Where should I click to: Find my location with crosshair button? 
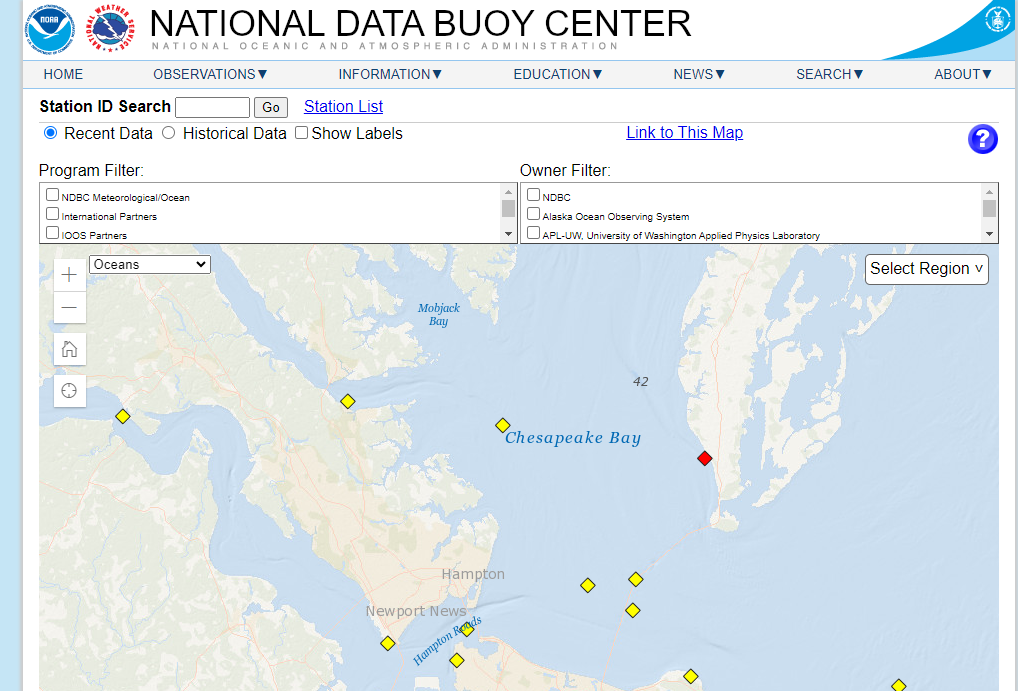coord(69,390)
